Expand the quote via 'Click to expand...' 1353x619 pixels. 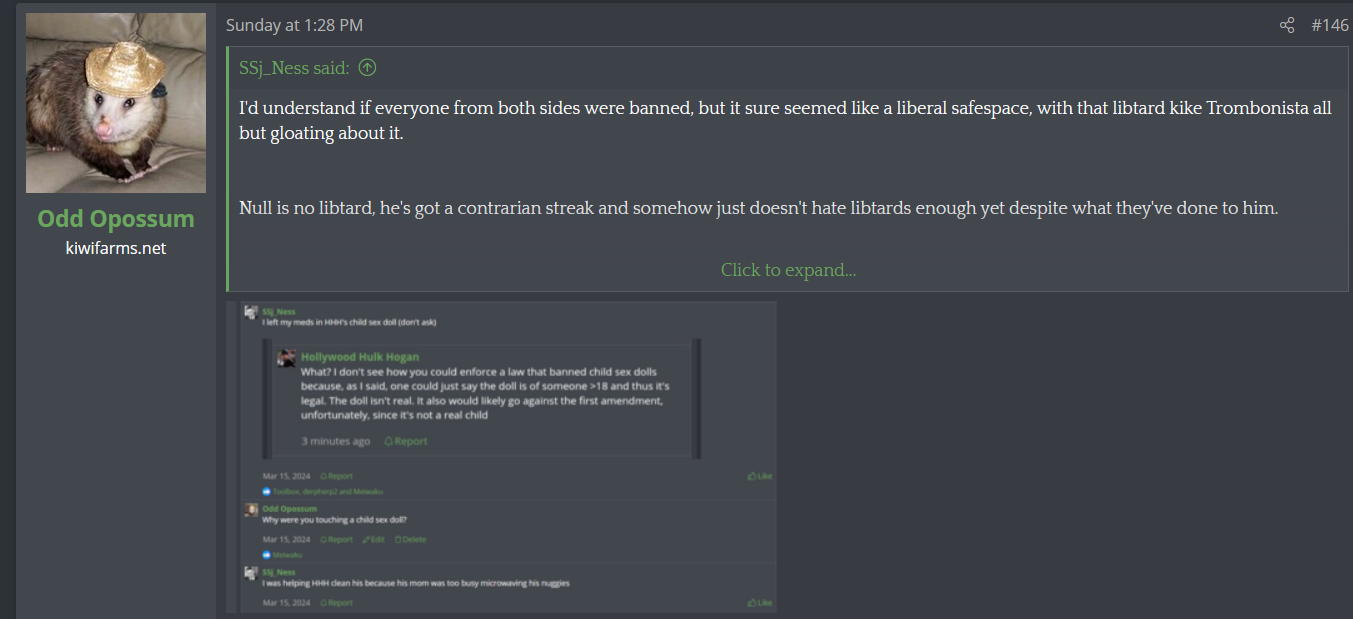(788, 270)
